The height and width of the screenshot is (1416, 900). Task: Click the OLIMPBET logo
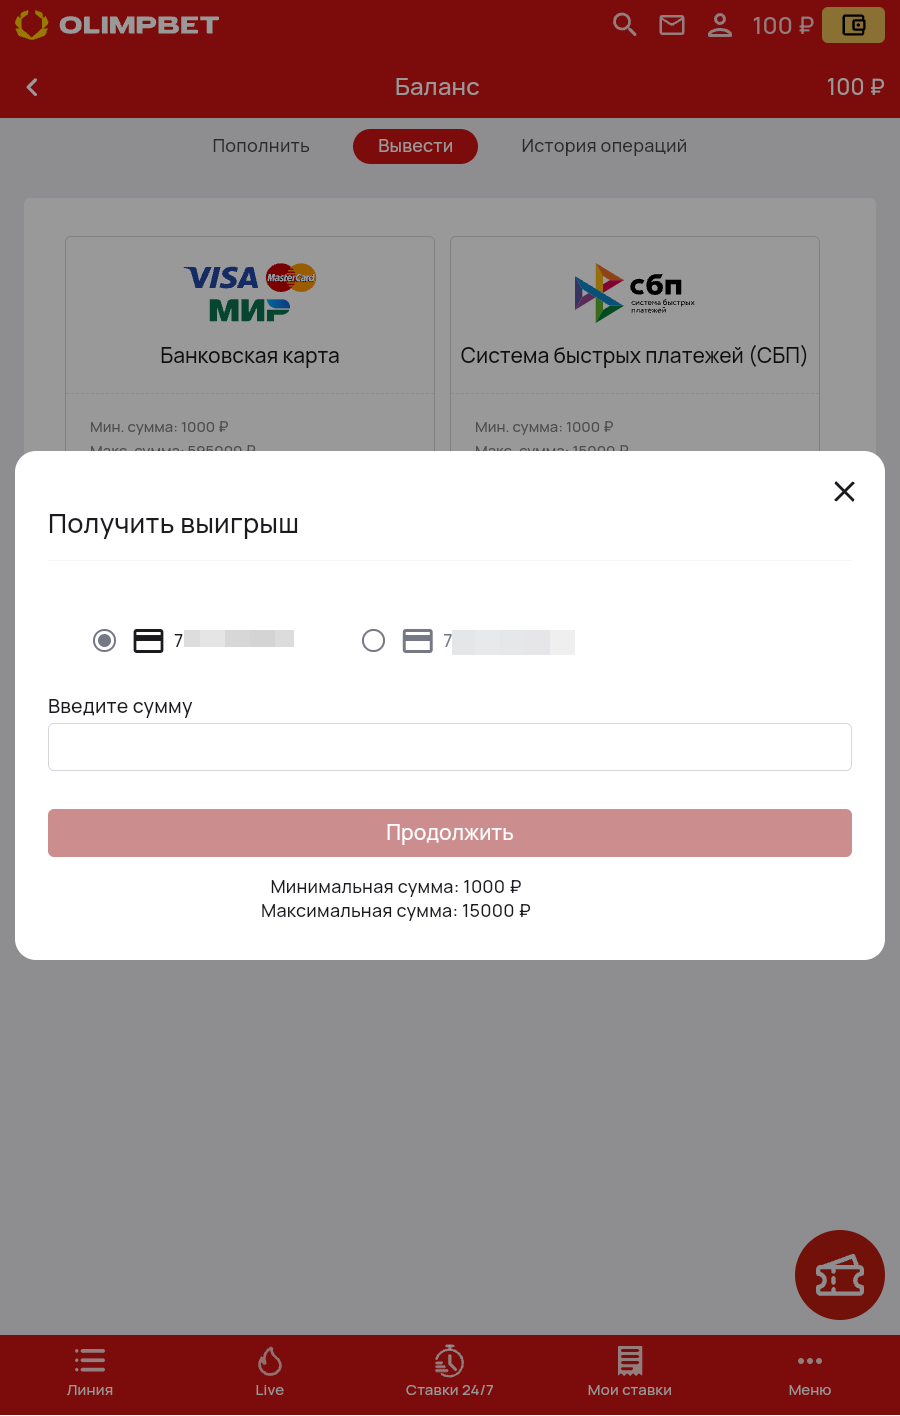(117, 25)
